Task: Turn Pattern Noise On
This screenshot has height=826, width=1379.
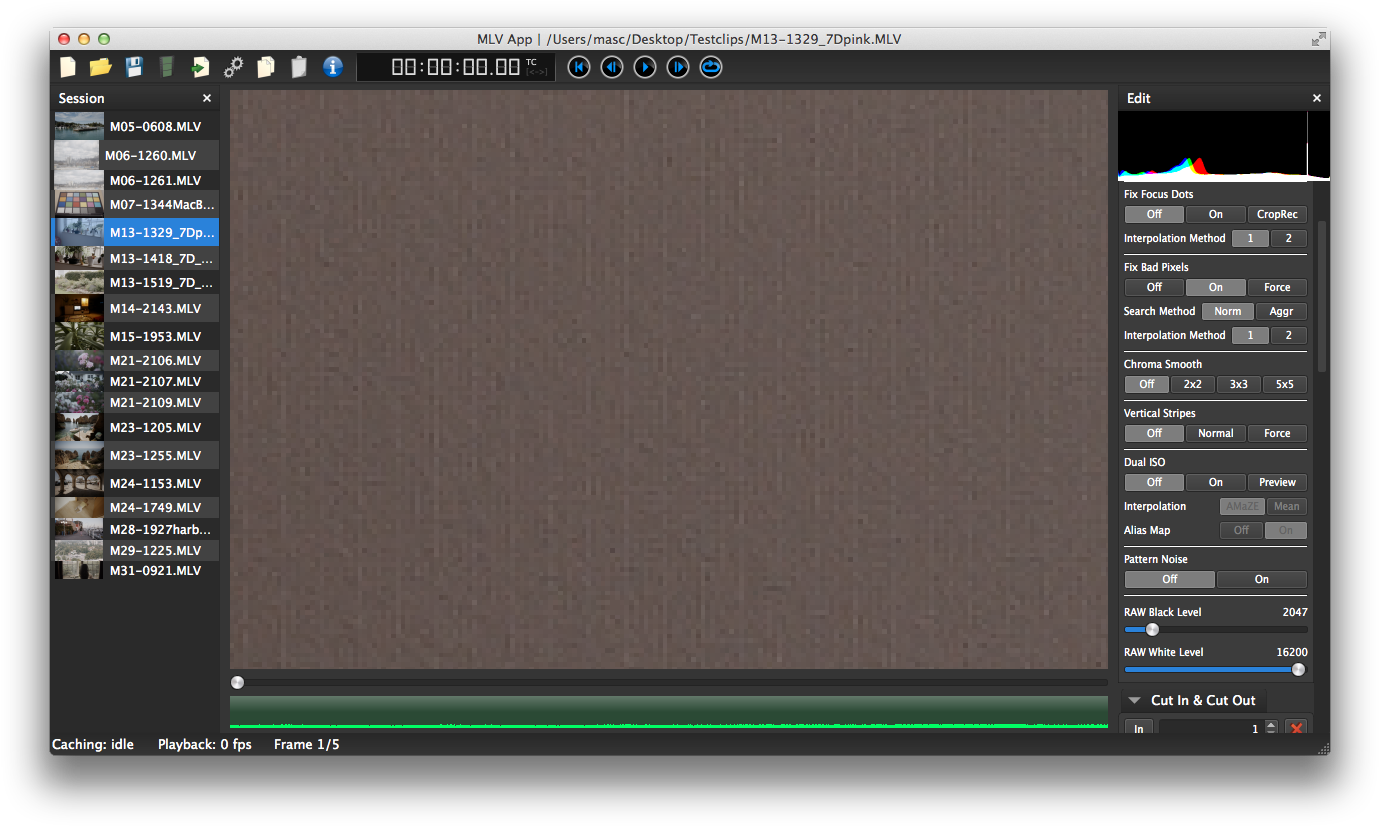Action: click(x=1261, y=579)
